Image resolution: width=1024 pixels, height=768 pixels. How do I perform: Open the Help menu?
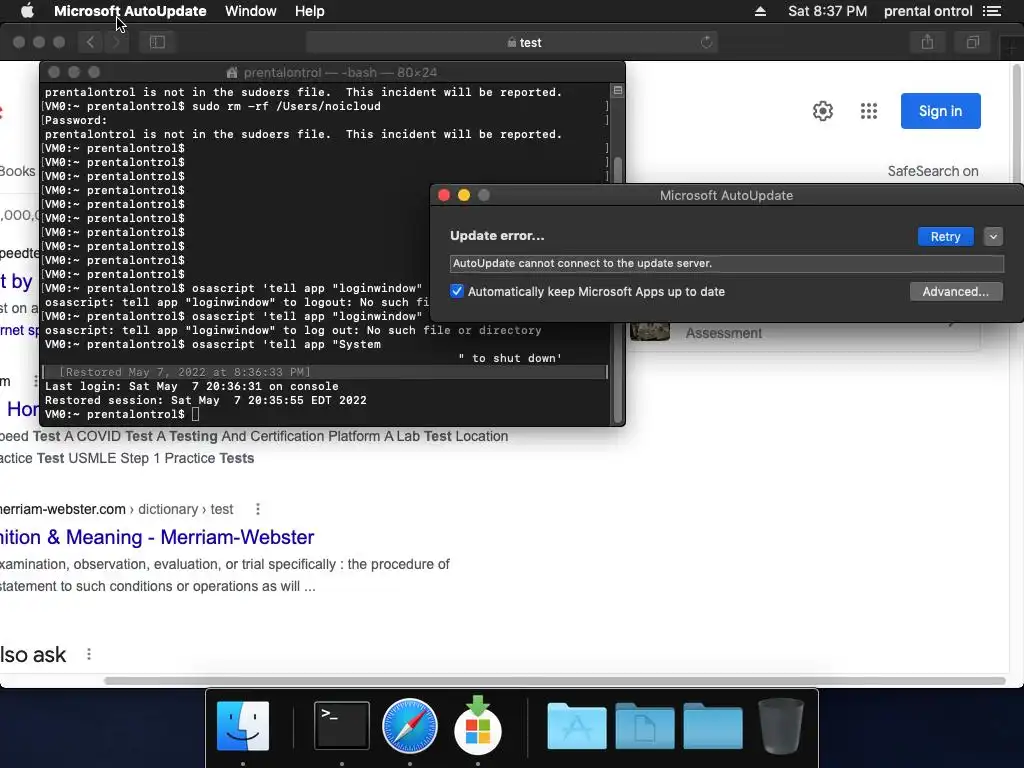(x=310, y=11)
